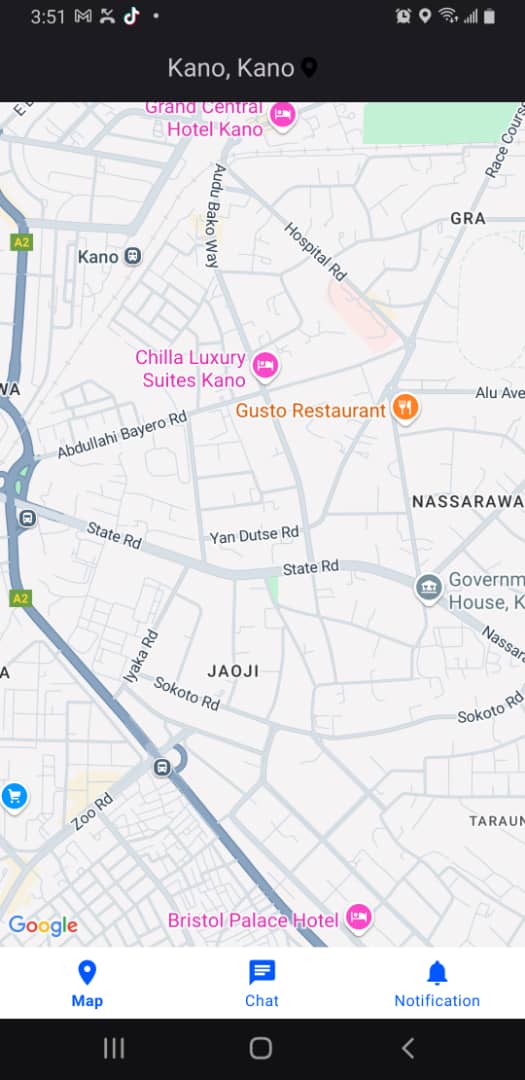
Task: Select the blue shopping cart marker
Action: click(14, 797)
